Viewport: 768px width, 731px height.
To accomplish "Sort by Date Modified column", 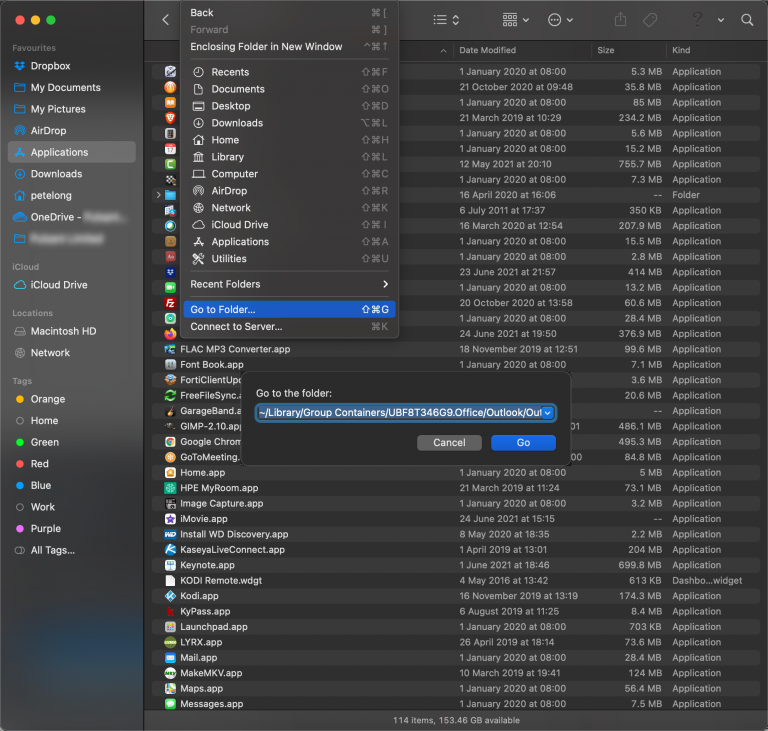I will click(x=487, y=50).
